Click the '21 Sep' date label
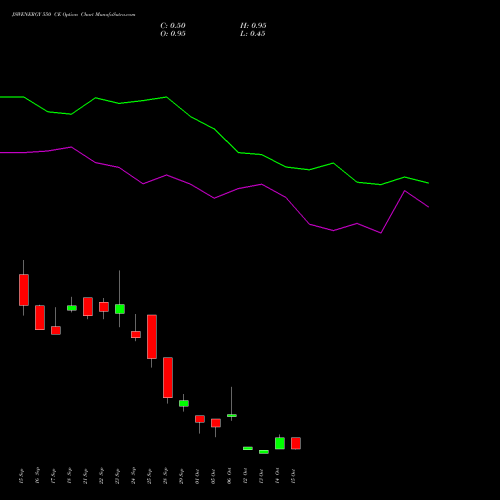This screenshot has height=500, width=500. tap(86, 476)
